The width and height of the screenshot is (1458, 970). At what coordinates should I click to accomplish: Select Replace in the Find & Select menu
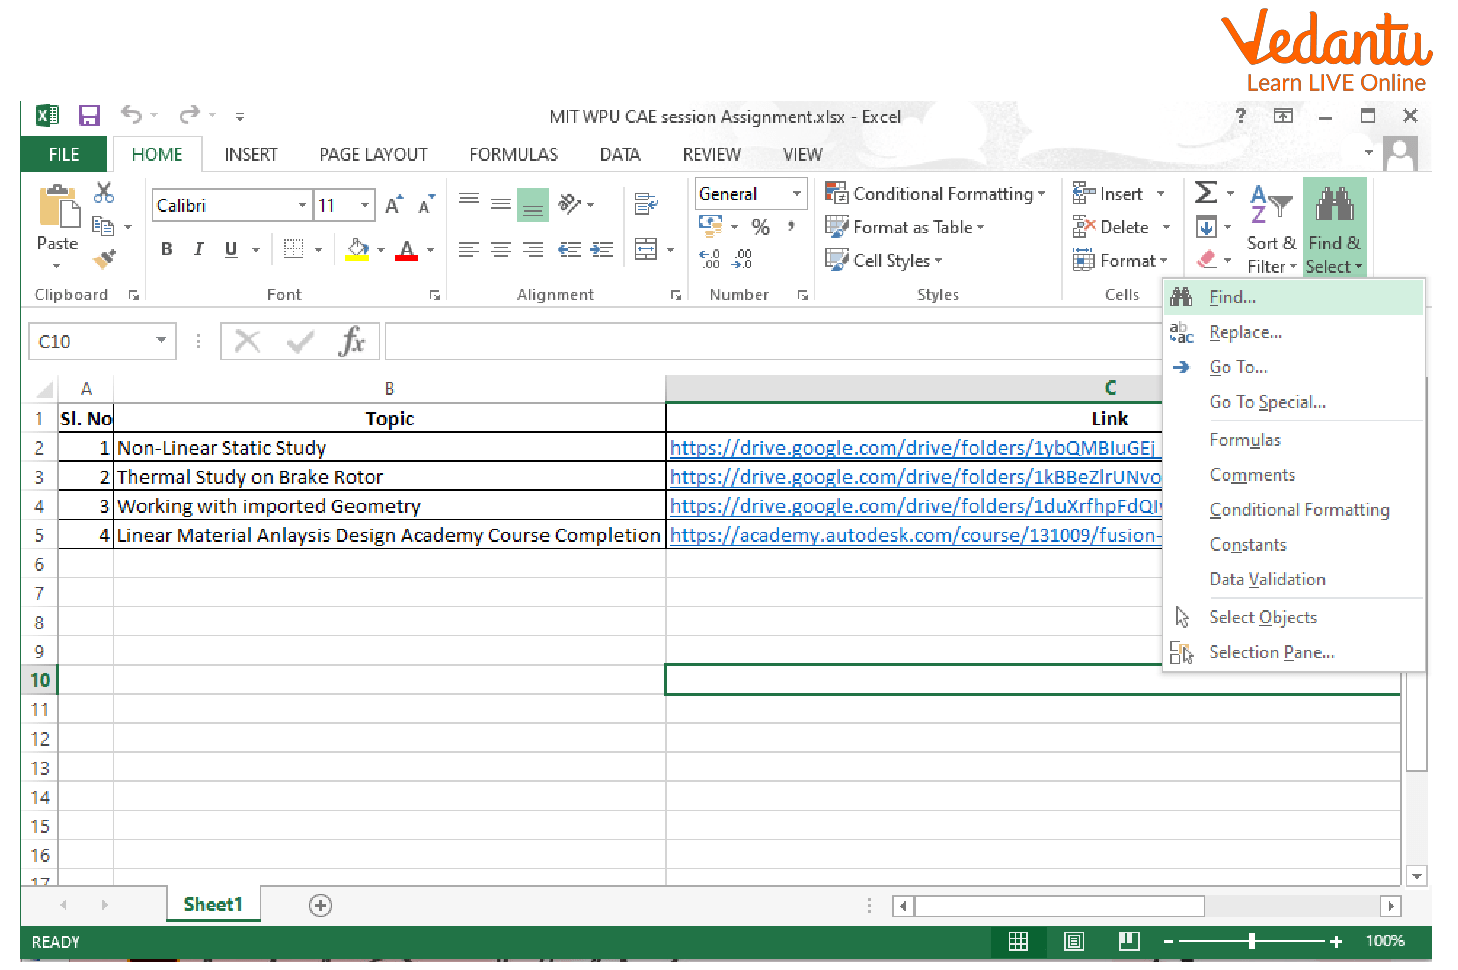(1246, 331)
